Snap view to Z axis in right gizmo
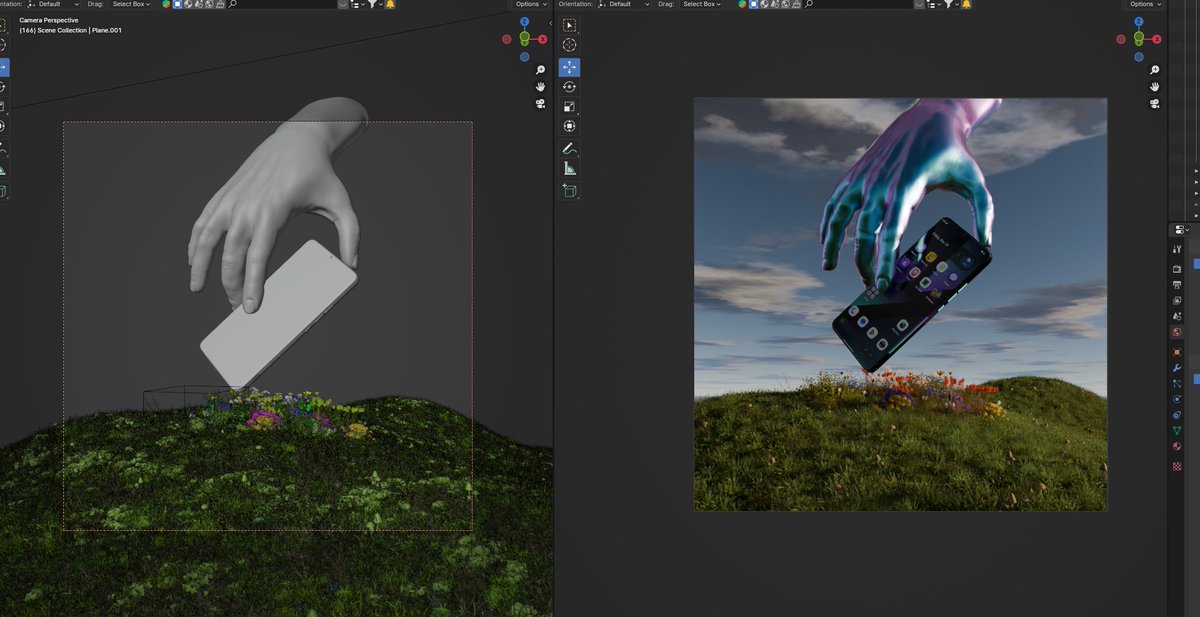This screenshot has height=617, width=1200. coord(1138,21)
